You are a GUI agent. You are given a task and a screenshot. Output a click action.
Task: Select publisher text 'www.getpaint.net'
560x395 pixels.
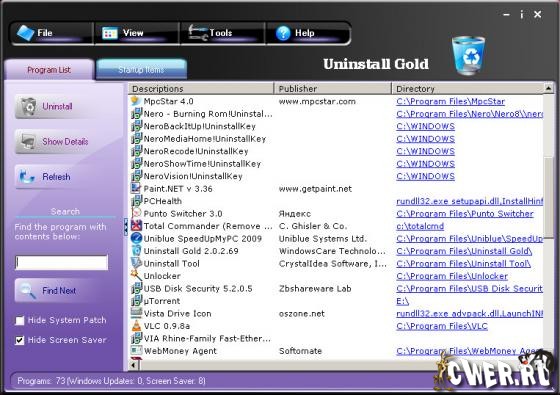coord(315,189)
